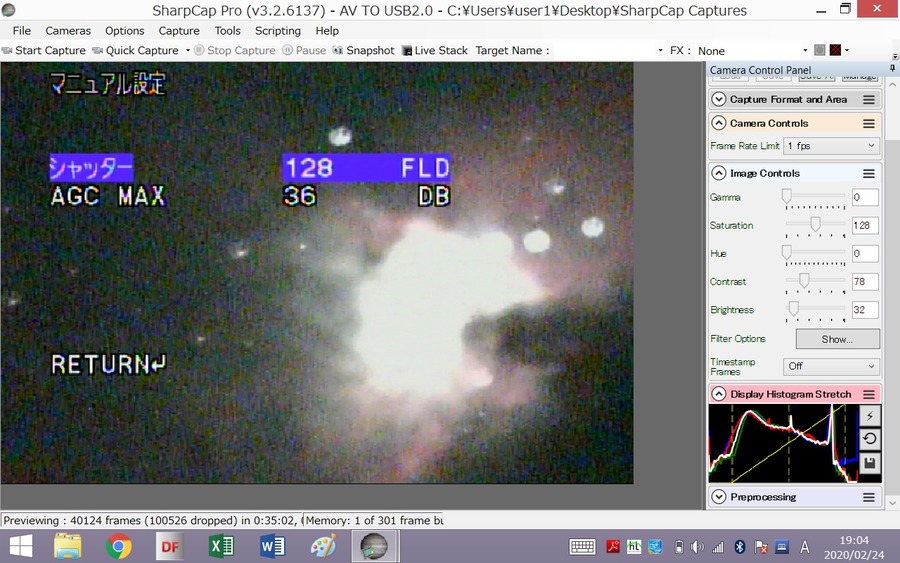
Task: Click the Target Name input field
Action: point(604,51)
